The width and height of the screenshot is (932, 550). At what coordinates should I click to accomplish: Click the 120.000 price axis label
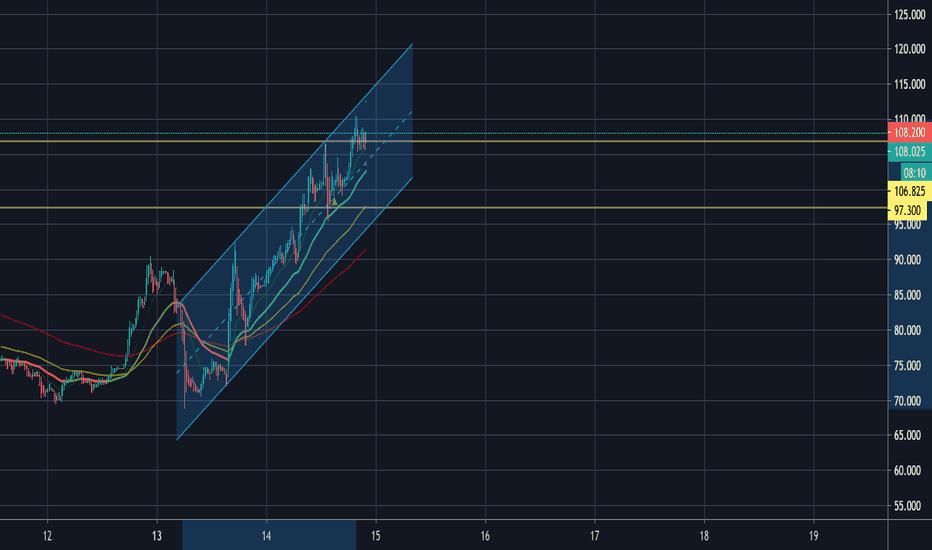click(910, 49)
